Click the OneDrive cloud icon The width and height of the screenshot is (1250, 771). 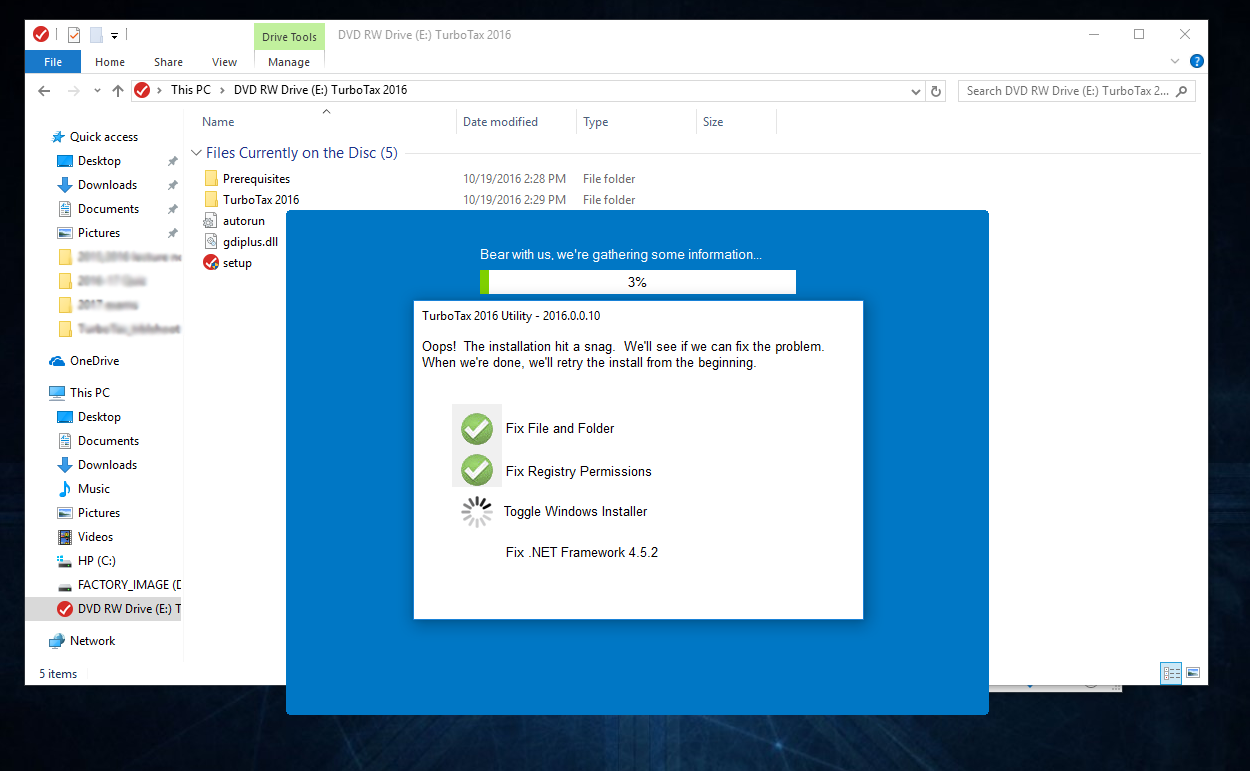pos(57,361)
